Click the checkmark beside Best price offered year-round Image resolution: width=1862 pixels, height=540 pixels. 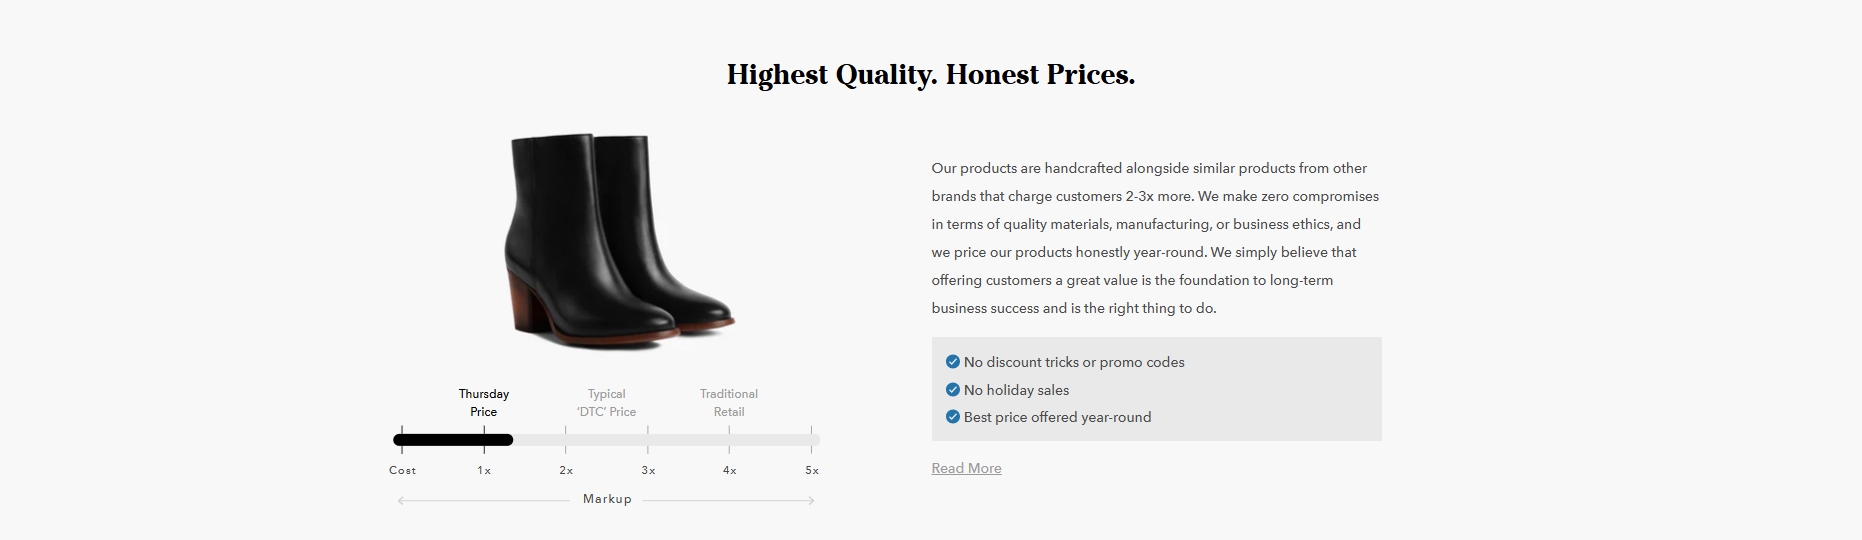pyautogui.click(x=952, y=417)
